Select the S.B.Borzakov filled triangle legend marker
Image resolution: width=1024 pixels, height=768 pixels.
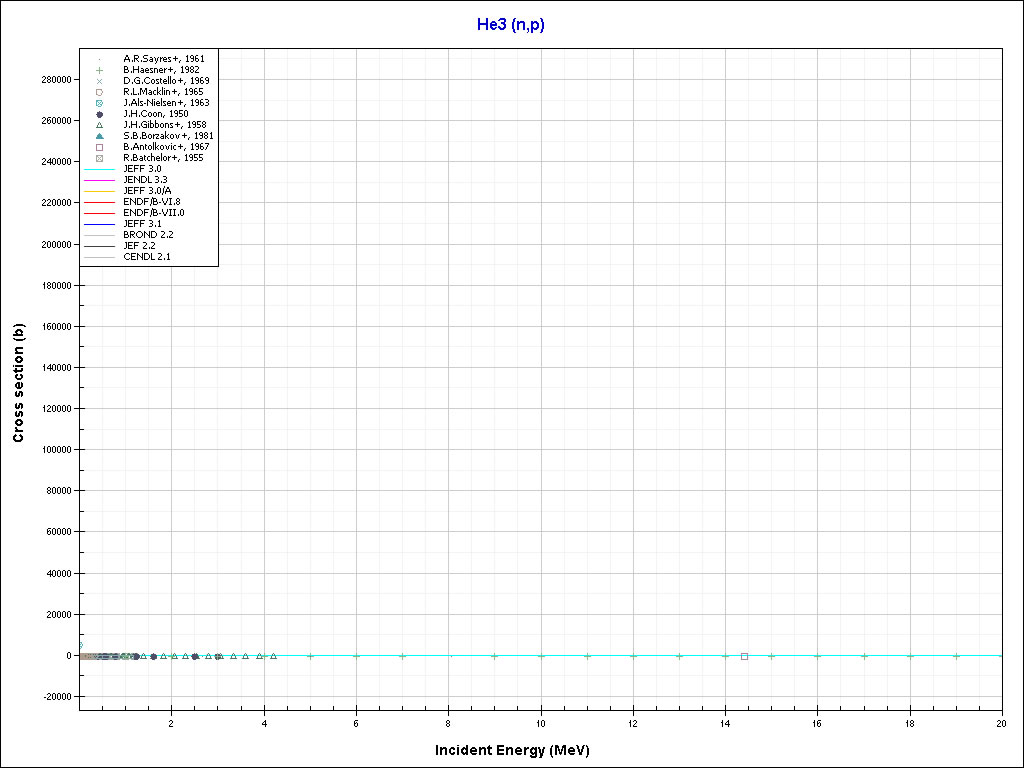(99, 136)
